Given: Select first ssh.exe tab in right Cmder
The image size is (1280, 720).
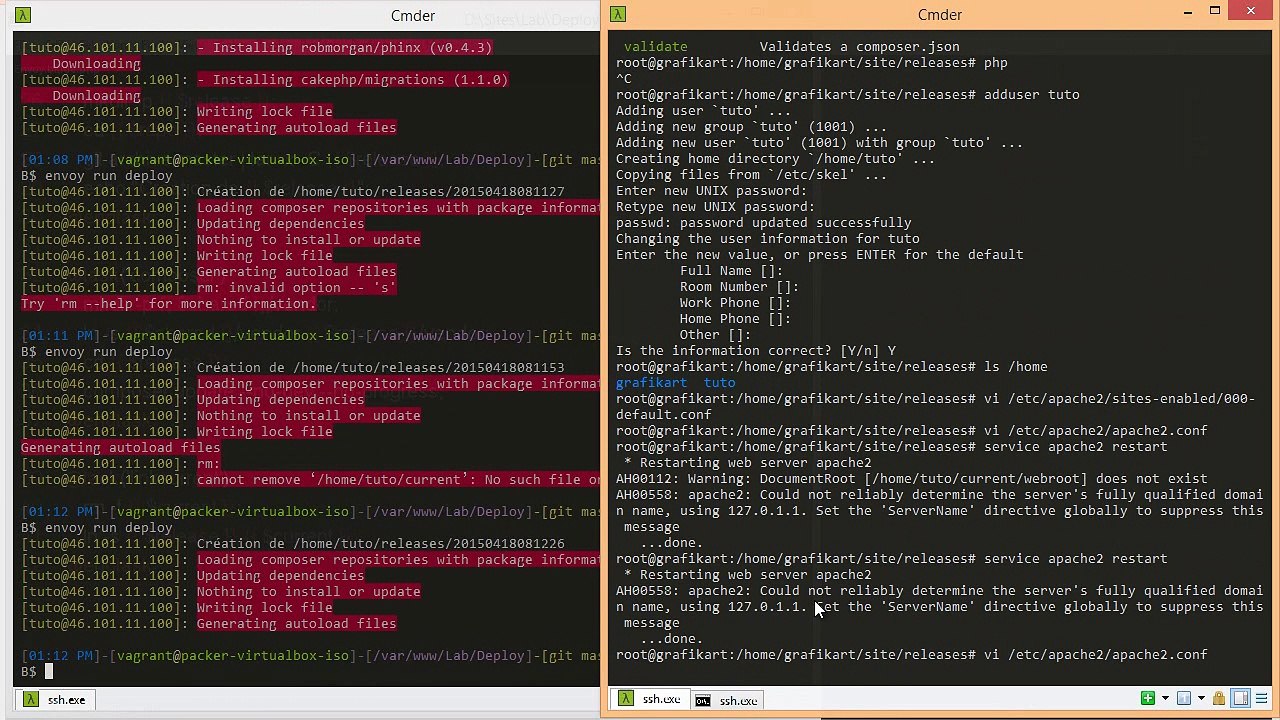Looking at the screenshot, I should pos(650,699).
